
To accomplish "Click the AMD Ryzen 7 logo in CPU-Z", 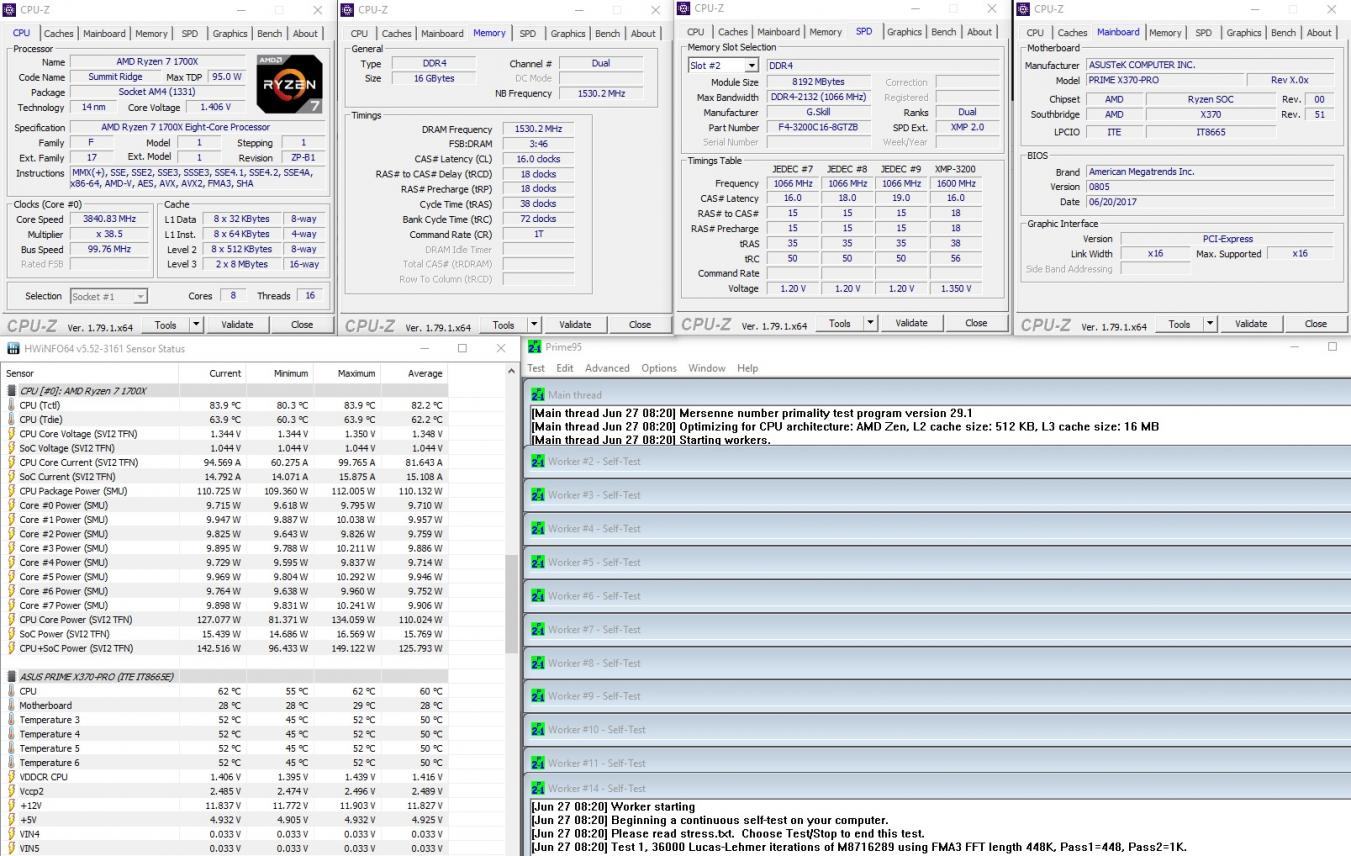I will 290,85.
